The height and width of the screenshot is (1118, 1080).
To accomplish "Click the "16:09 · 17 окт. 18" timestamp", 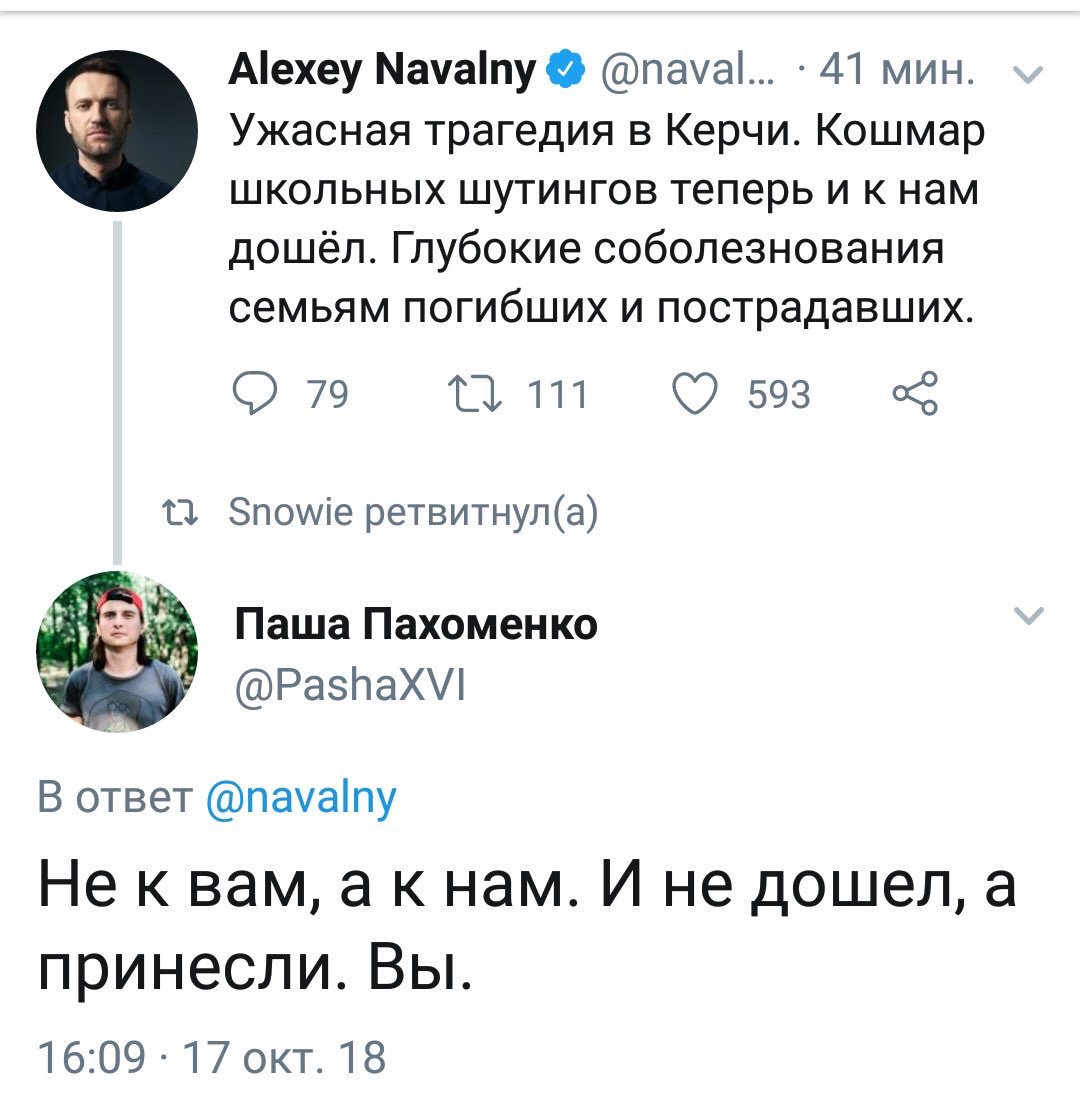I will click(x=211, y=1056).
